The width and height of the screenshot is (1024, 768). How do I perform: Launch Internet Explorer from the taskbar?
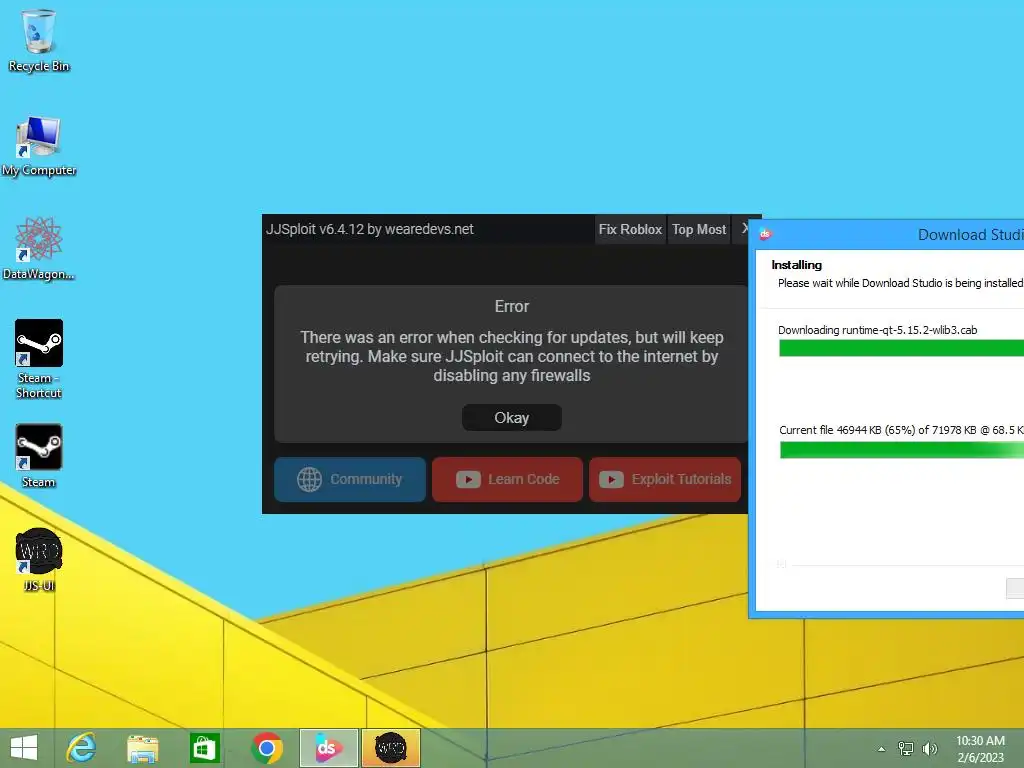click(x=81, y=748)
